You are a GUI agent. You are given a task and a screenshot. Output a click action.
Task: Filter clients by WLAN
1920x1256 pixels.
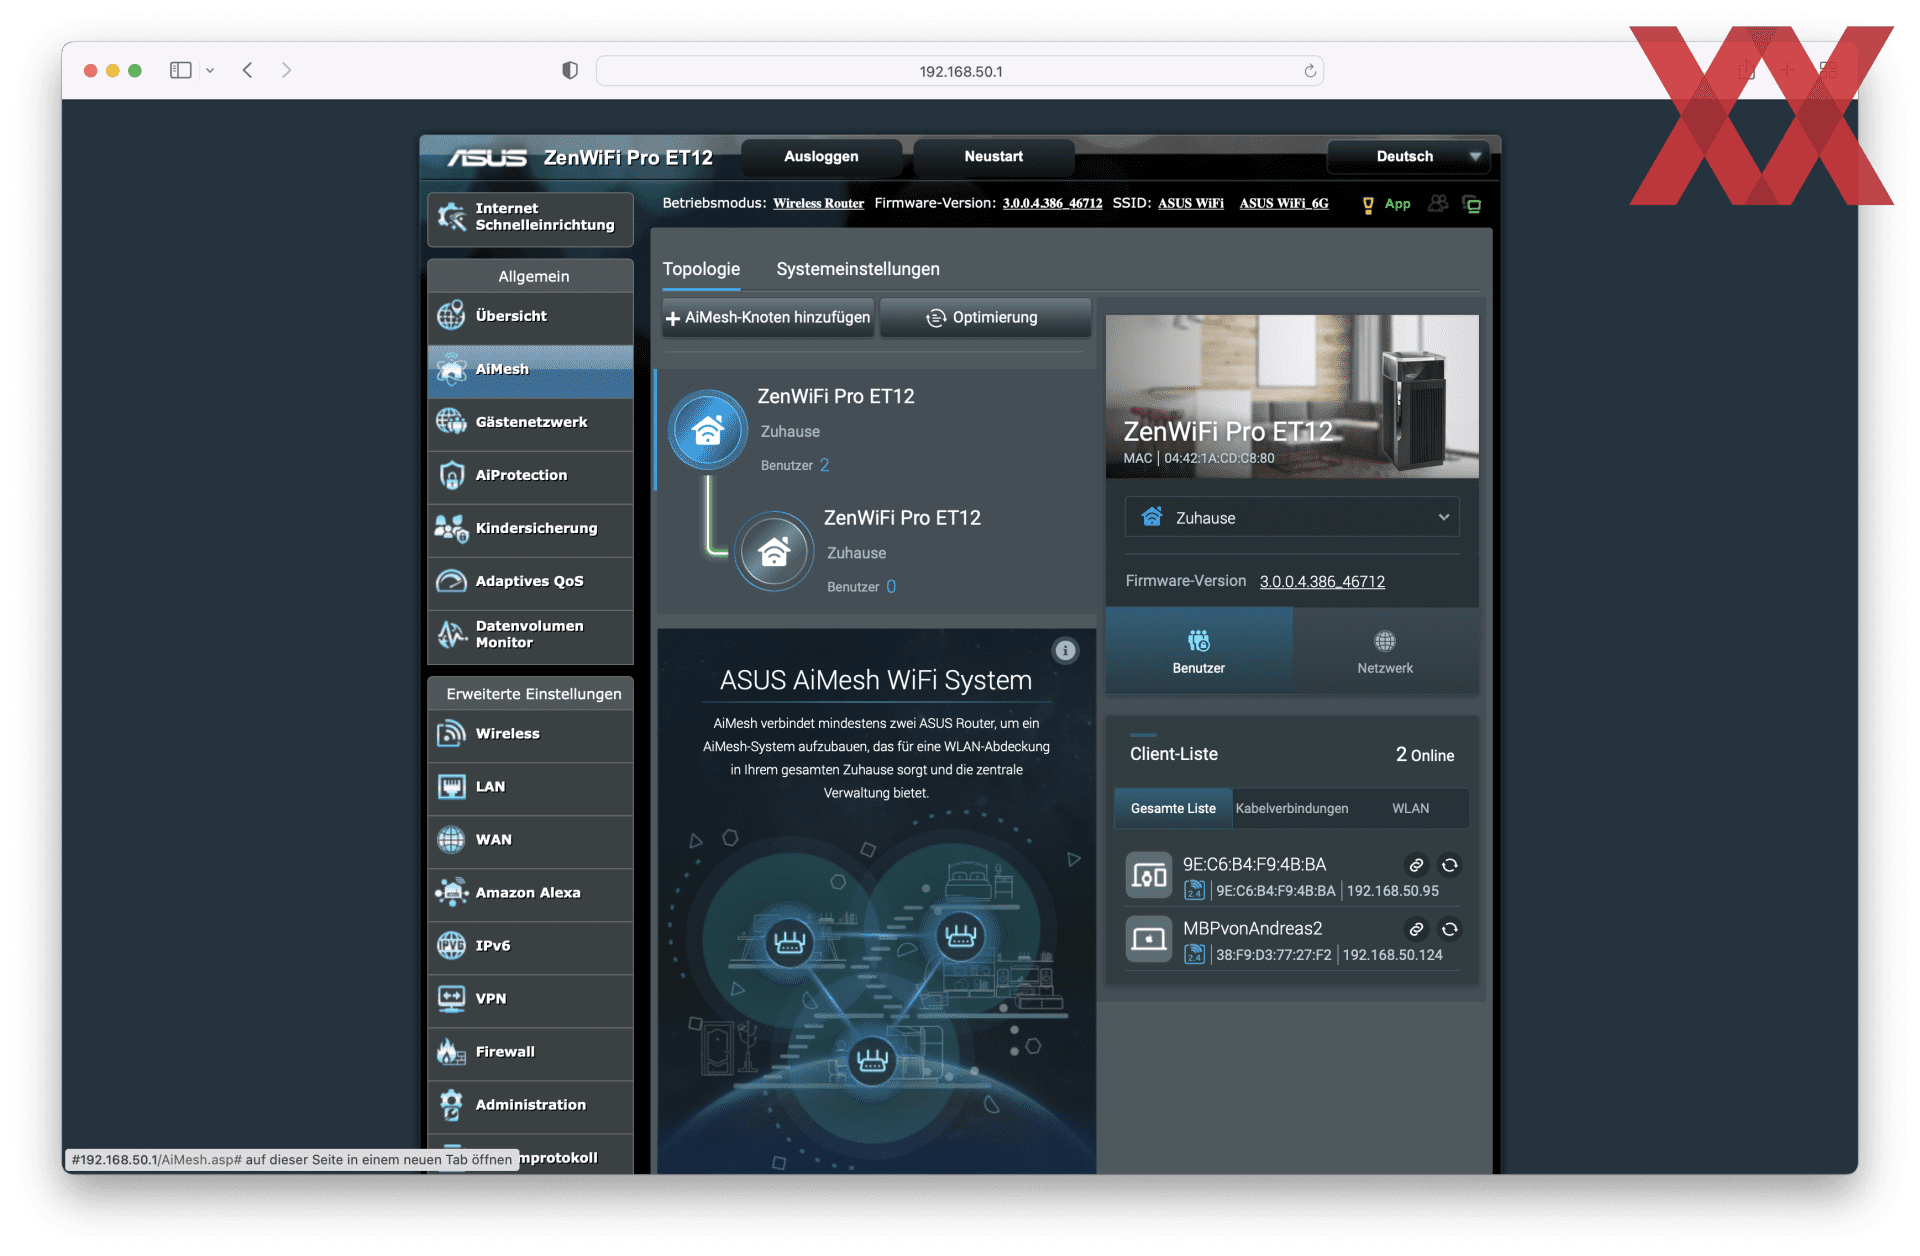pyautogui.click(x=1410, y=809)
